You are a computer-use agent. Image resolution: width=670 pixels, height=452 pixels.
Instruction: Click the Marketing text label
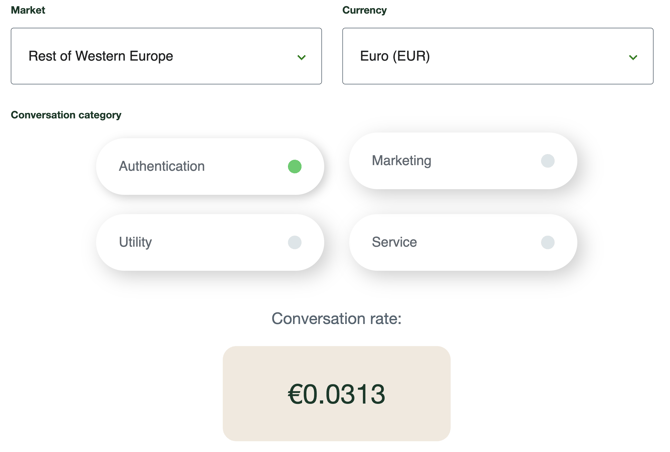click(x=401, y=160)
